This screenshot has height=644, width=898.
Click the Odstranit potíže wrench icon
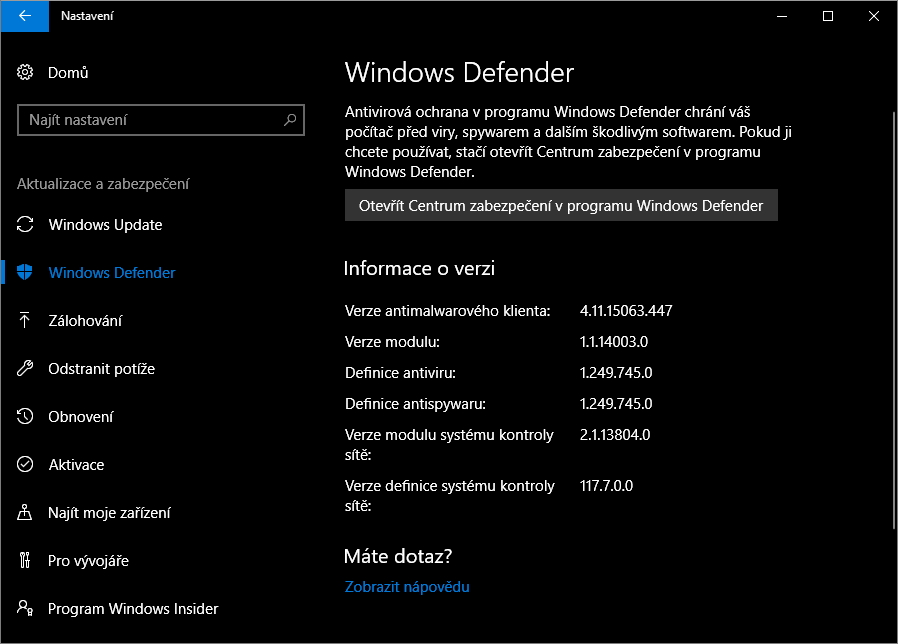pos(26,369)
